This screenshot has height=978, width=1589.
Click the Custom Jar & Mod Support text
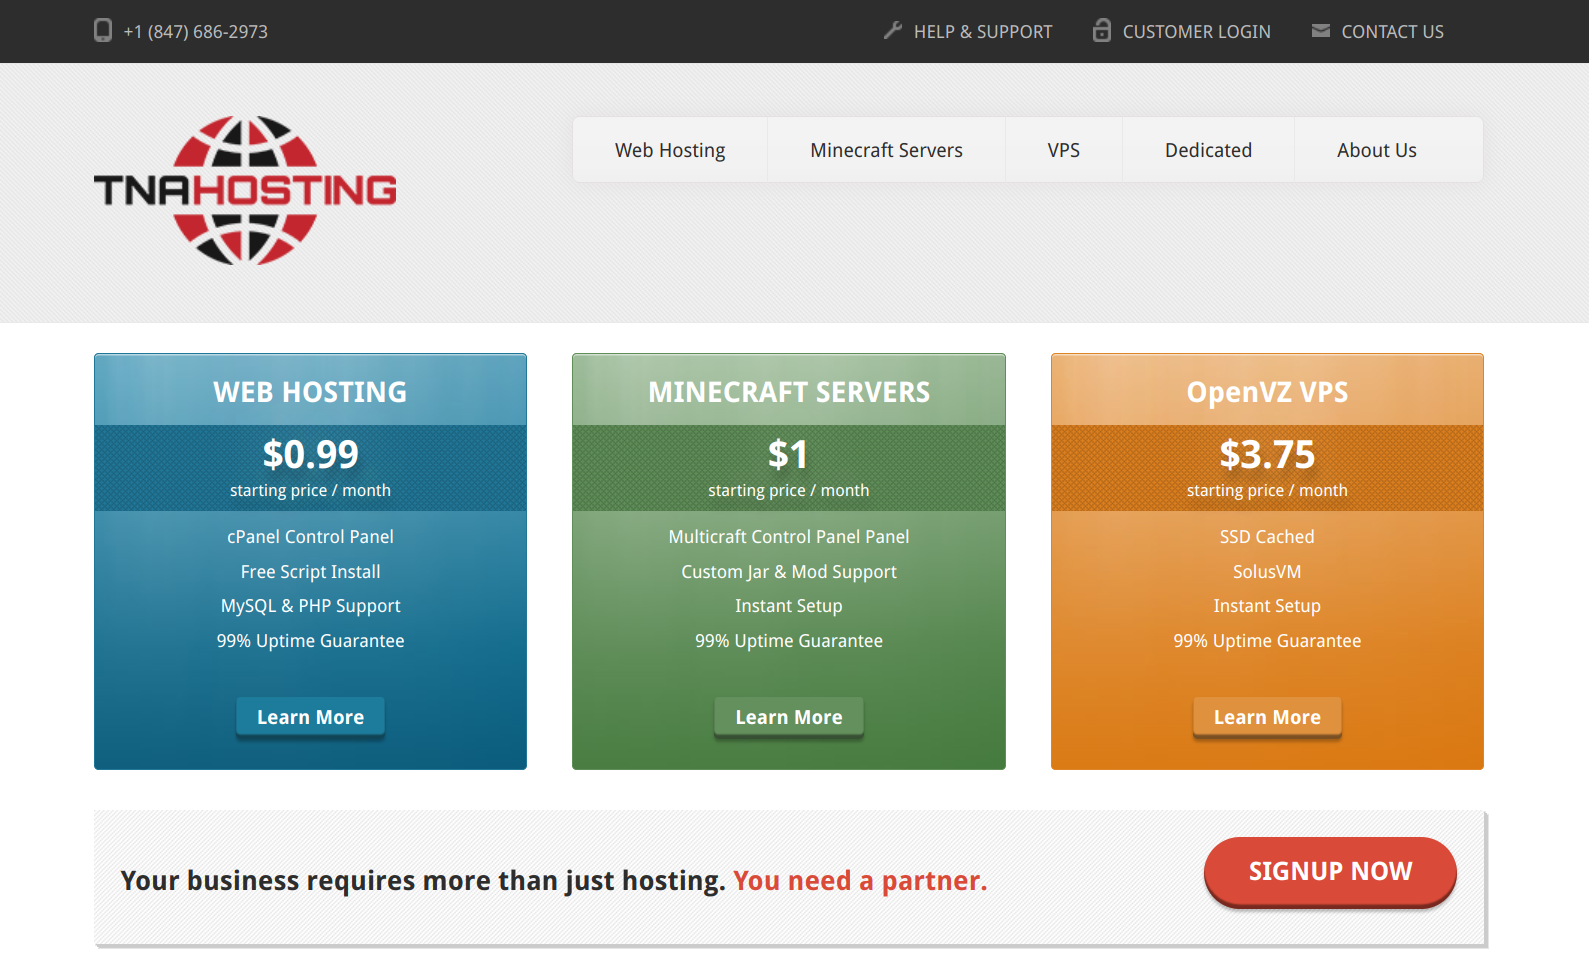click(789, 572)
